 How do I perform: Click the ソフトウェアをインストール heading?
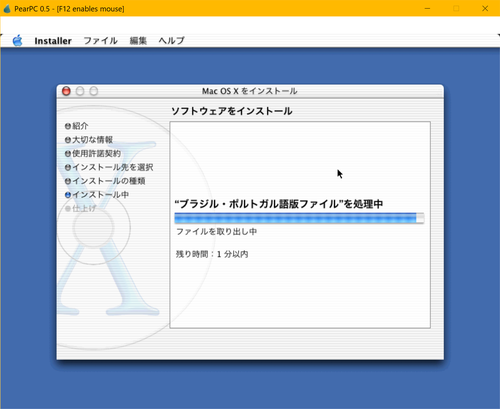[232, 111]
